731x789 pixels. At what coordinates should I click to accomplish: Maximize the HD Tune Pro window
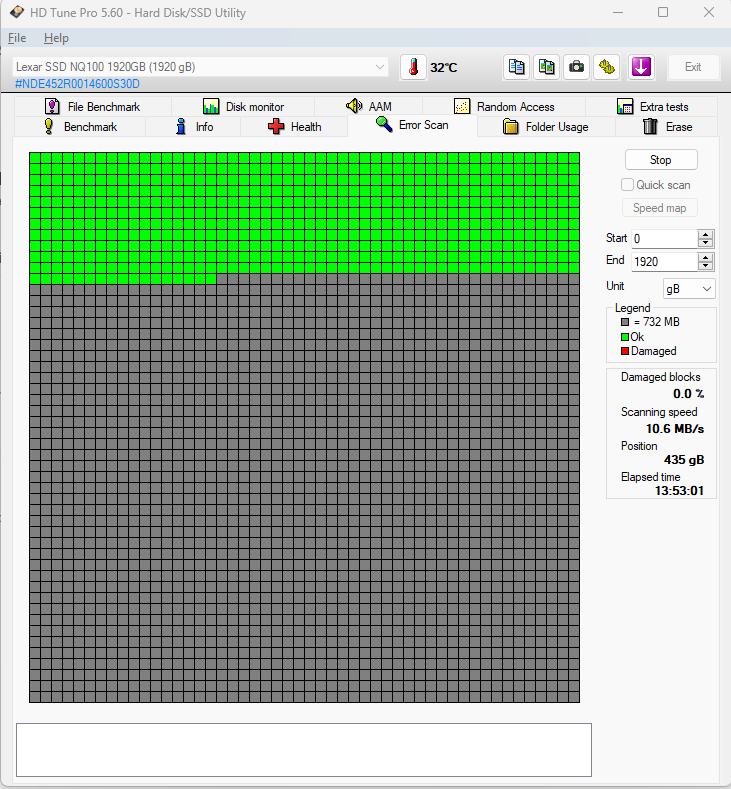(x=663, y=12)
